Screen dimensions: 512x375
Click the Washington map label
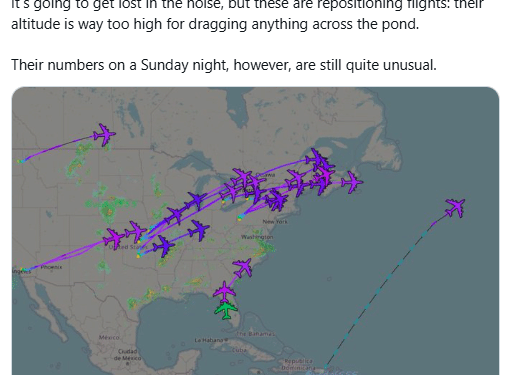(257, 237)
